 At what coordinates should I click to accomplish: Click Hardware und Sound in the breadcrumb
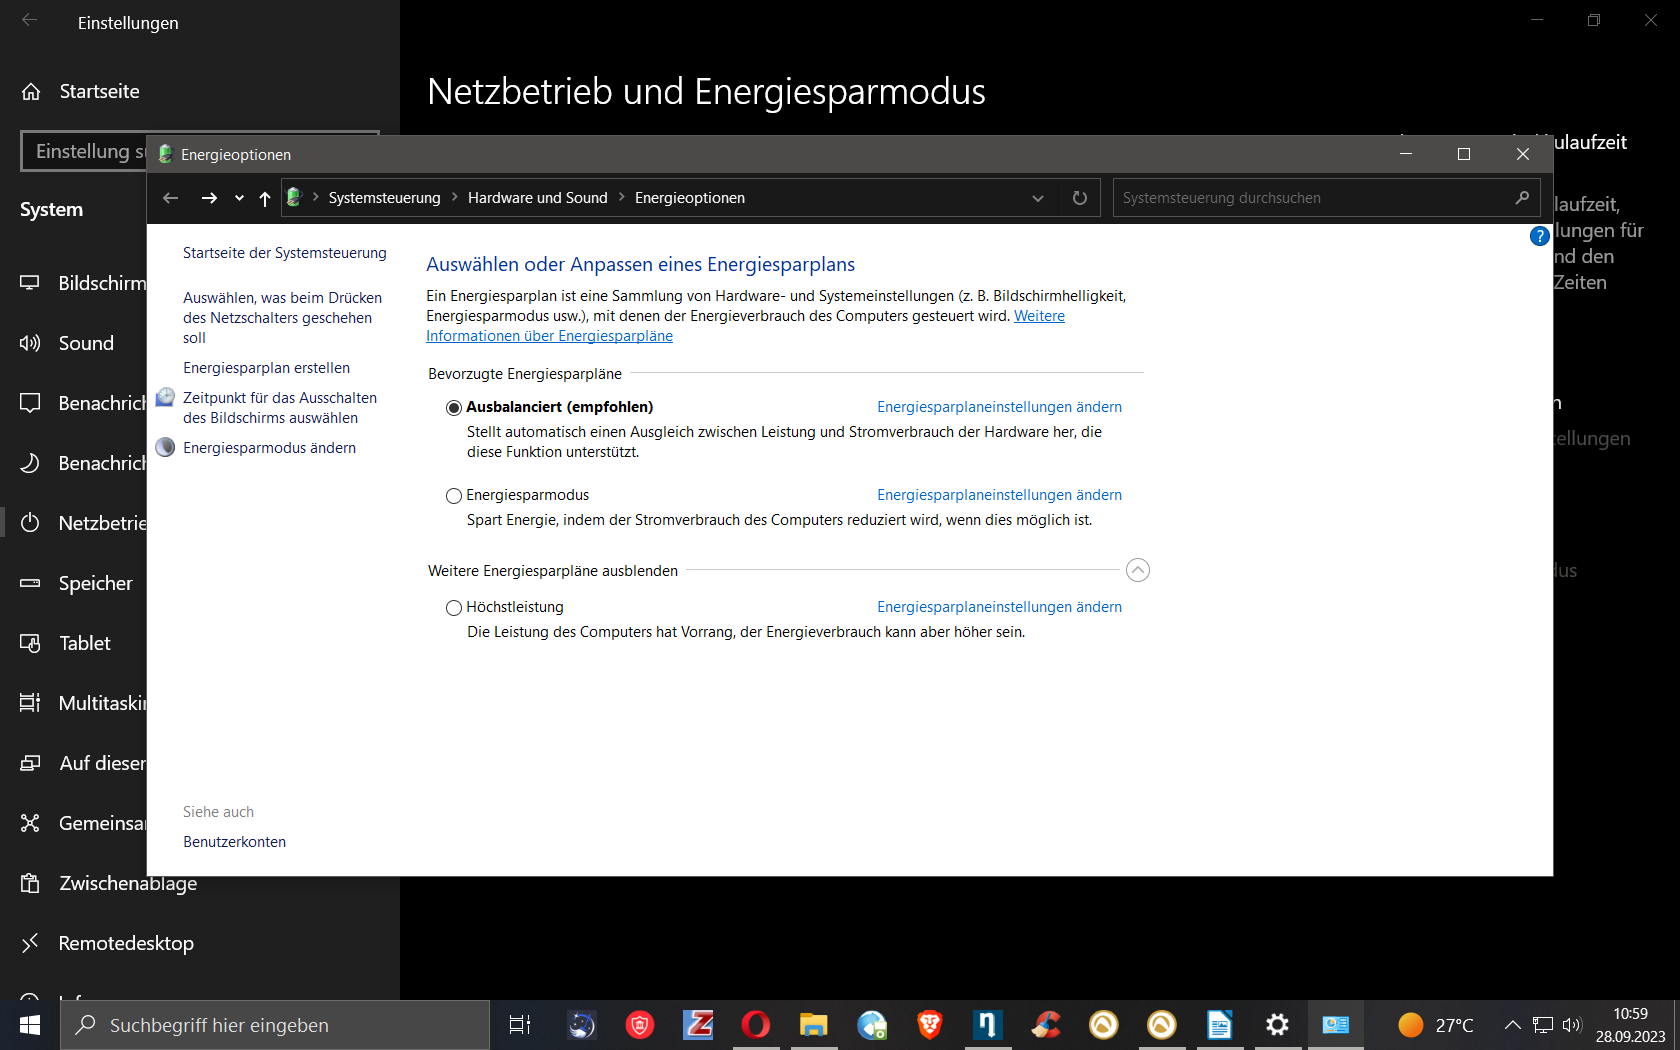coord(537,198)
